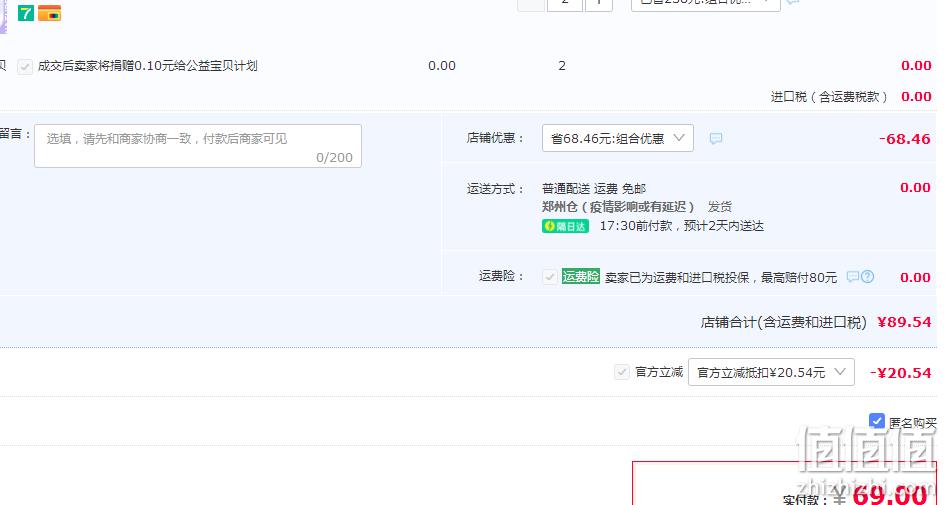Toggle the 运费险 insurance checkbox
This screenshot has width=946, height=505.
(x=550, y=277)
